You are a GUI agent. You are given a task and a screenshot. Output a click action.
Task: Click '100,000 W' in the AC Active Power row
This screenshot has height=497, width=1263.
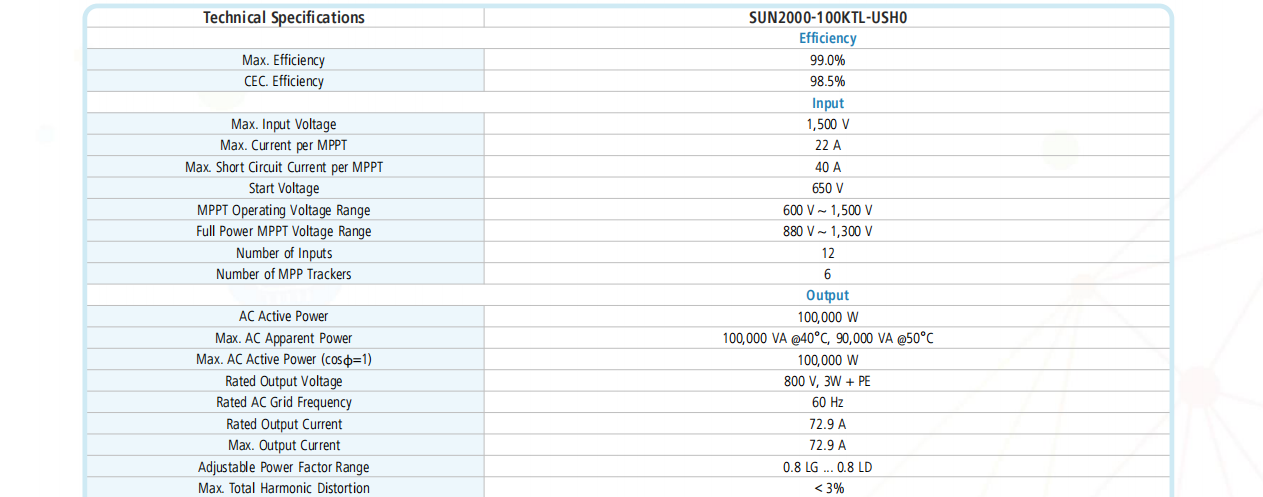(828, 316)
